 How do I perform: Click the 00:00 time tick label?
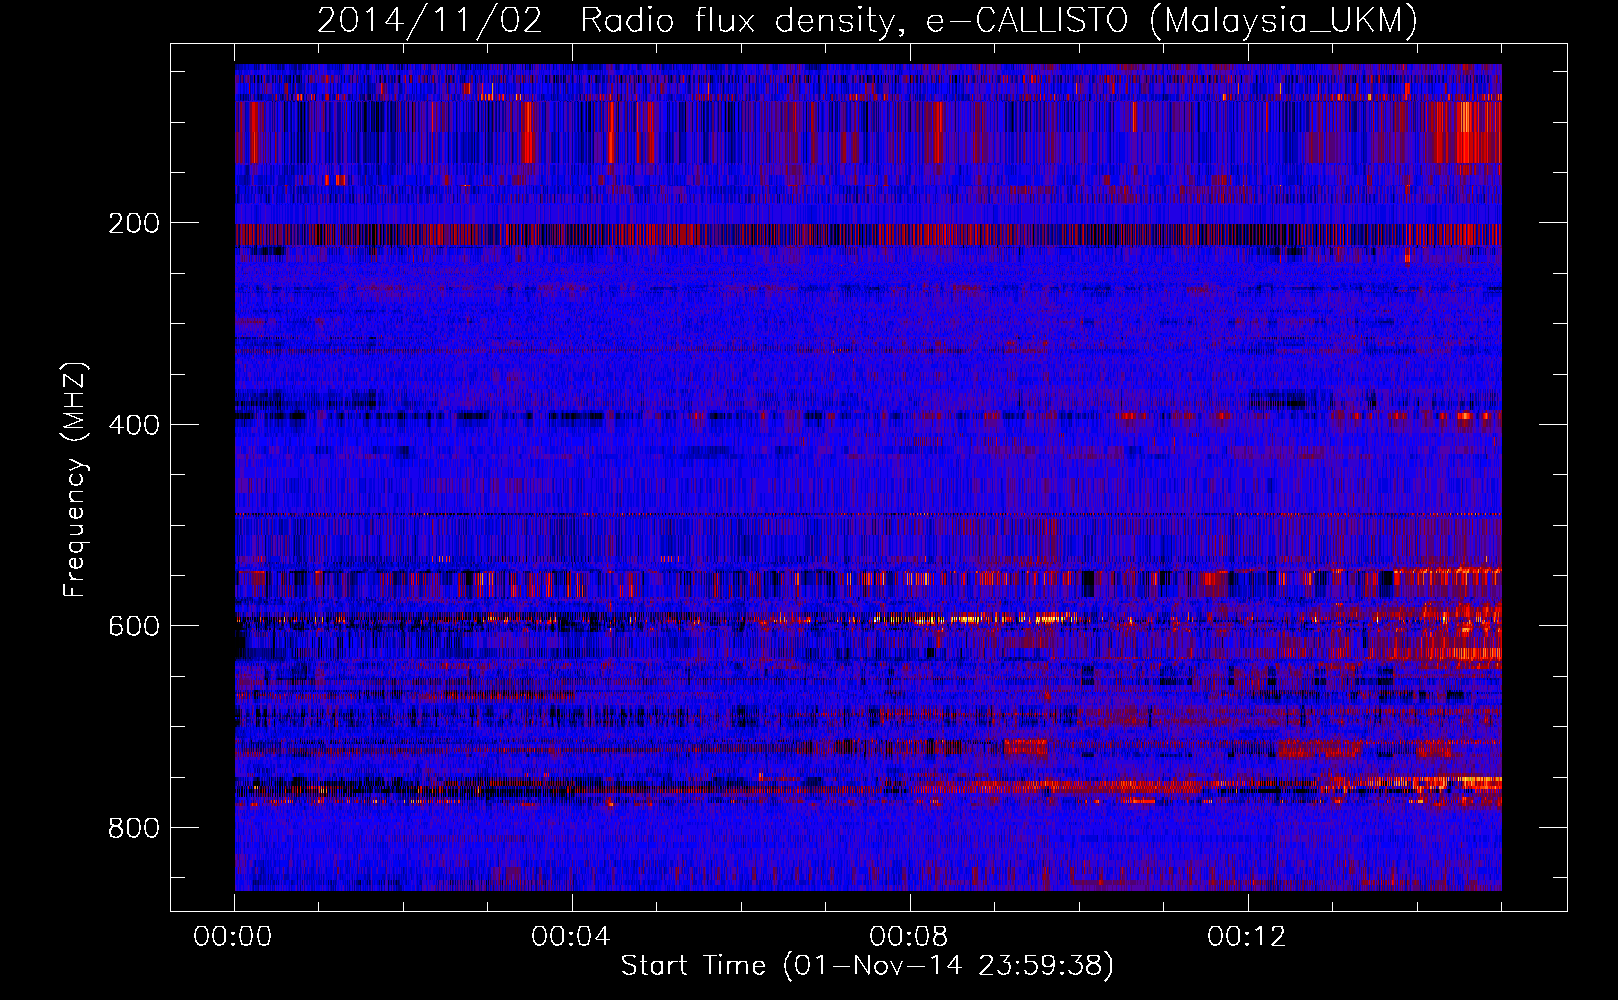(x=233, y=937)
